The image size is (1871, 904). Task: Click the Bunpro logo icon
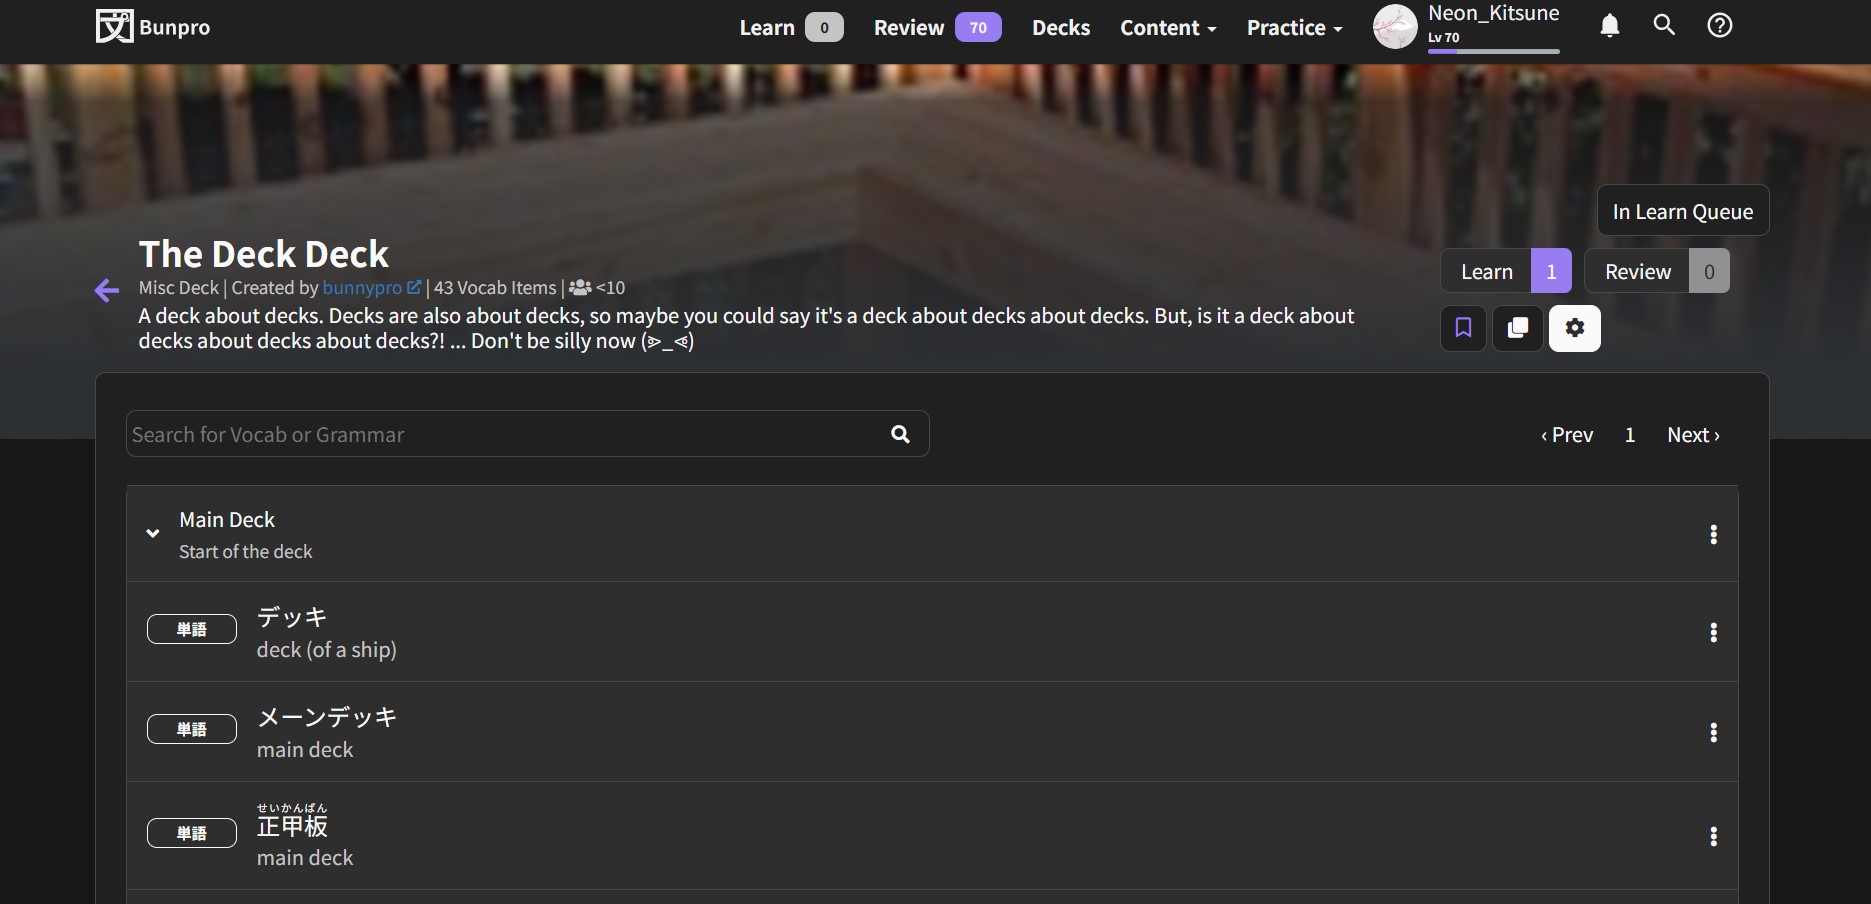tap(114, 27)
